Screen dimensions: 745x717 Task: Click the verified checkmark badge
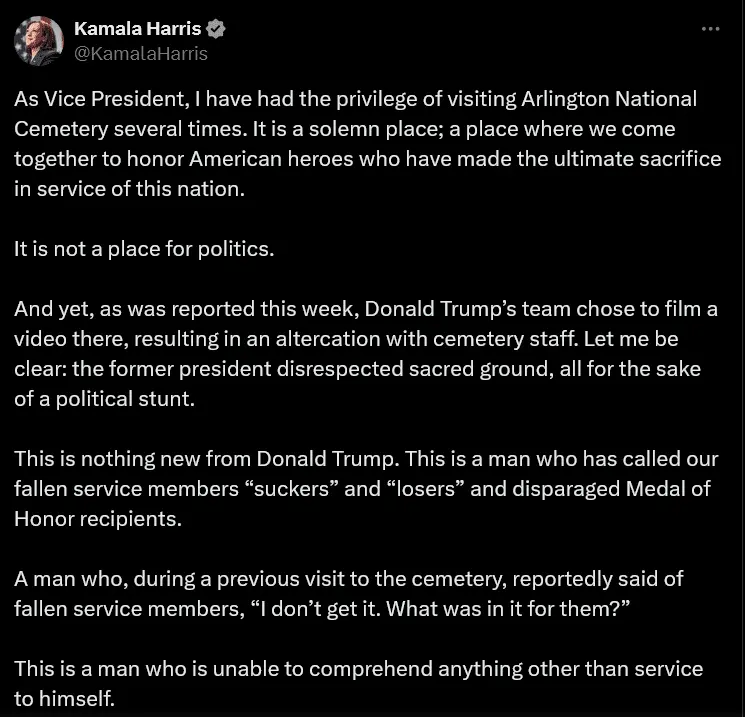(x=216, y=29)
